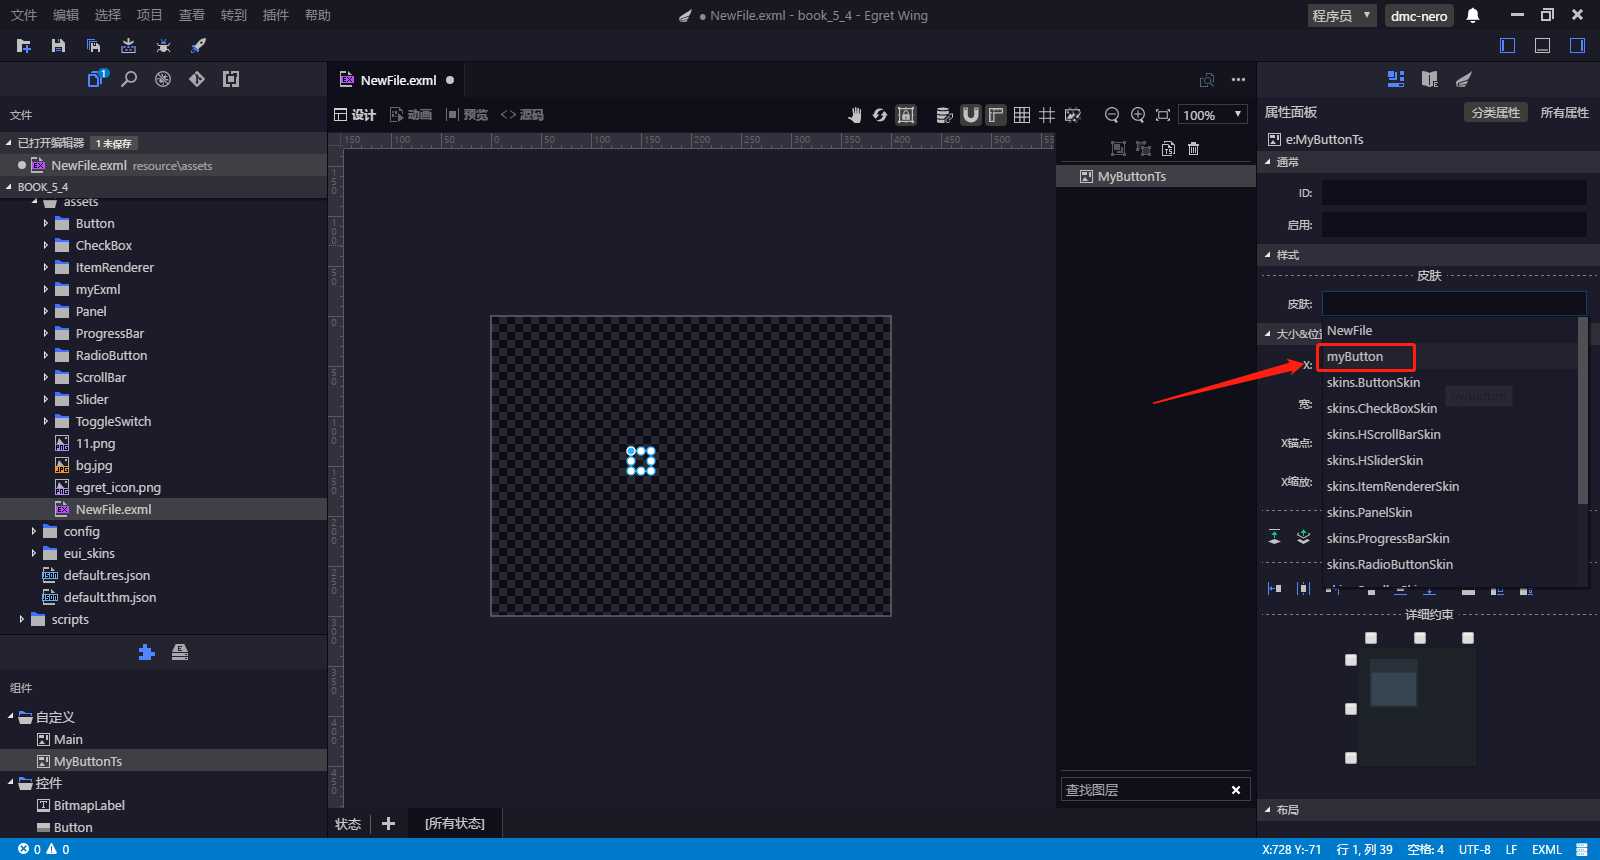Image resolution: width=1600 pixels, height=860 pixels.
Task: Toggle the left sidebar layout button
Action: (1508, 46)
